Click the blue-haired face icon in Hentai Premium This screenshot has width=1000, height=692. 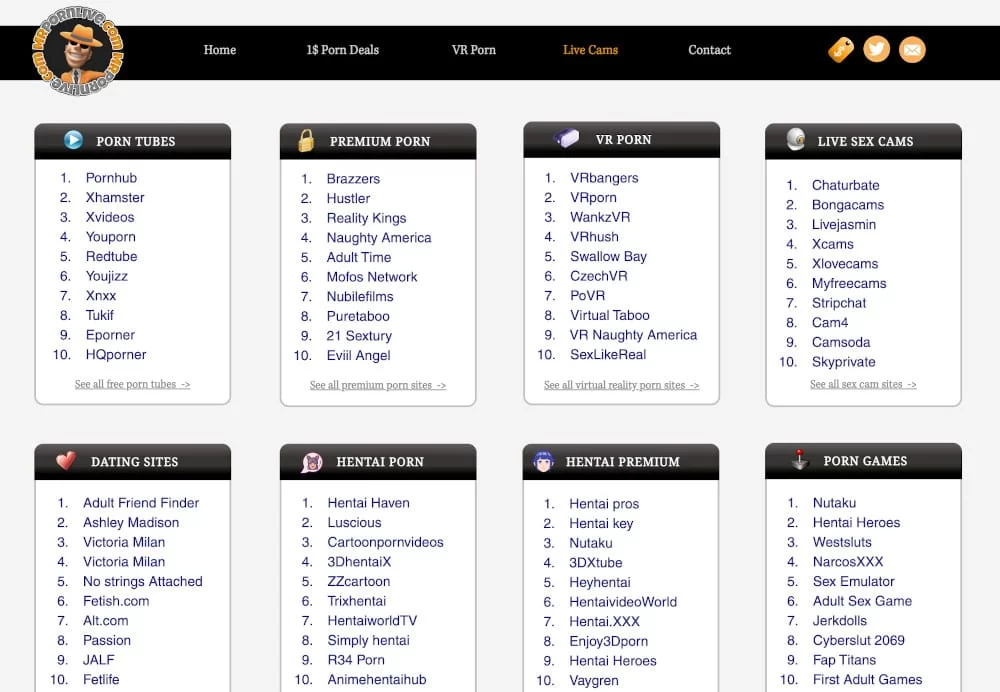point(543,460)
